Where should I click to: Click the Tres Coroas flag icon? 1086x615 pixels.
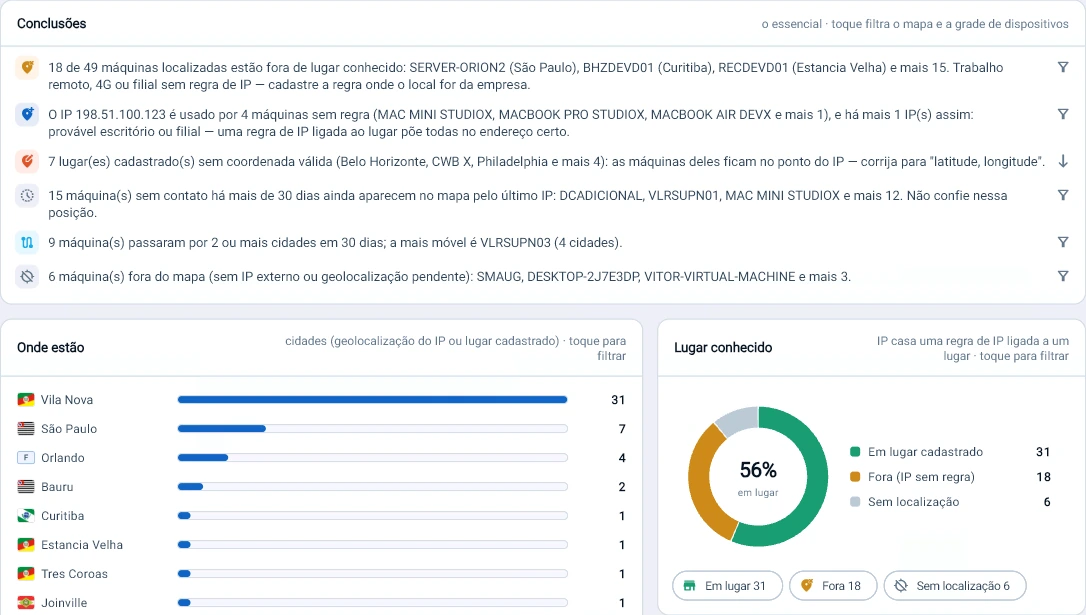[26, 574]
